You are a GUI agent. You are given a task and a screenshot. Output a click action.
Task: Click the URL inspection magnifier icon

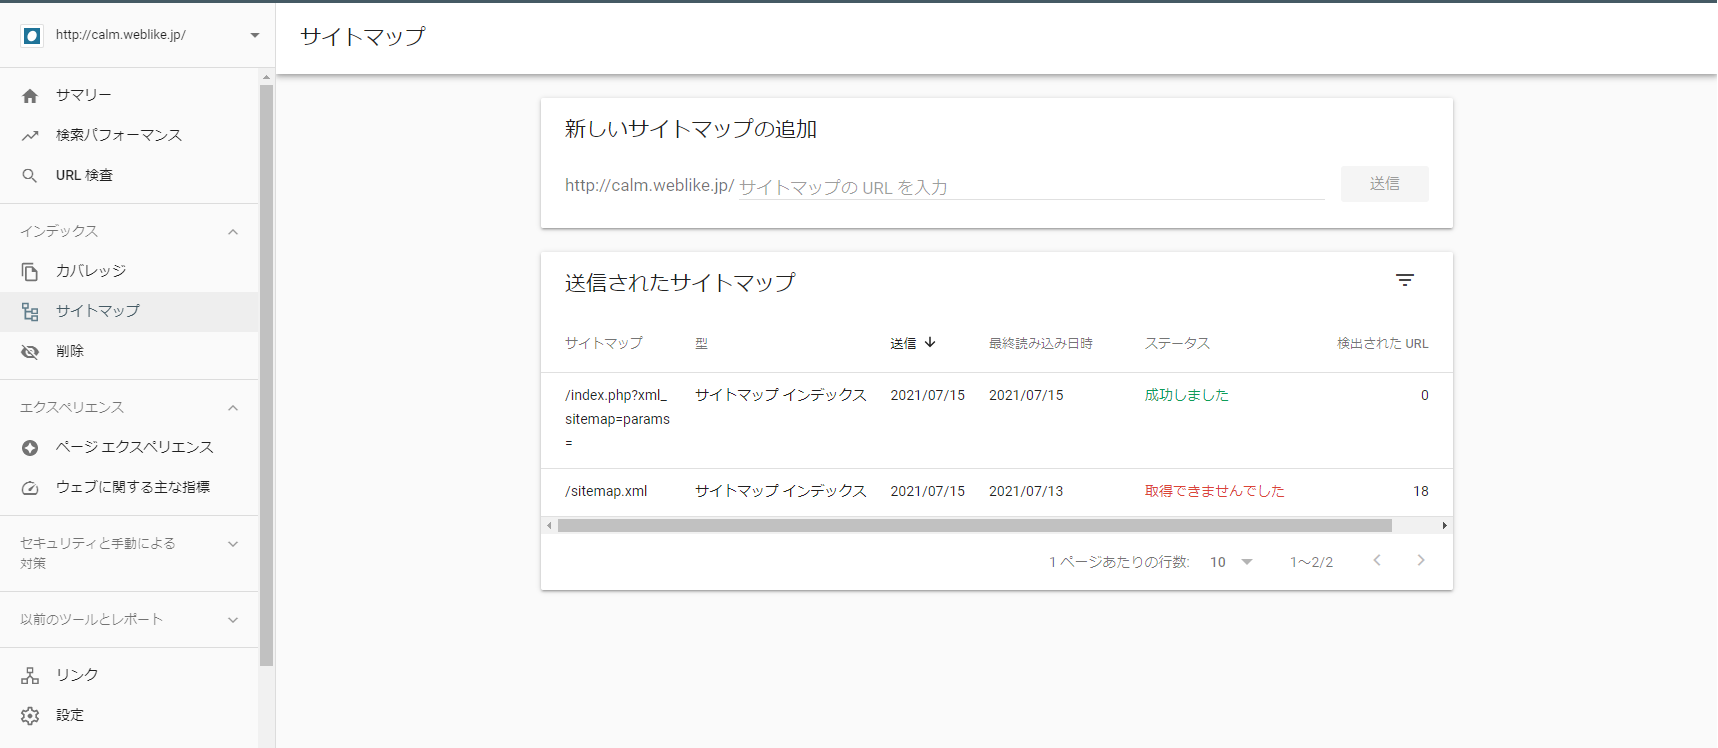(30, 176)
